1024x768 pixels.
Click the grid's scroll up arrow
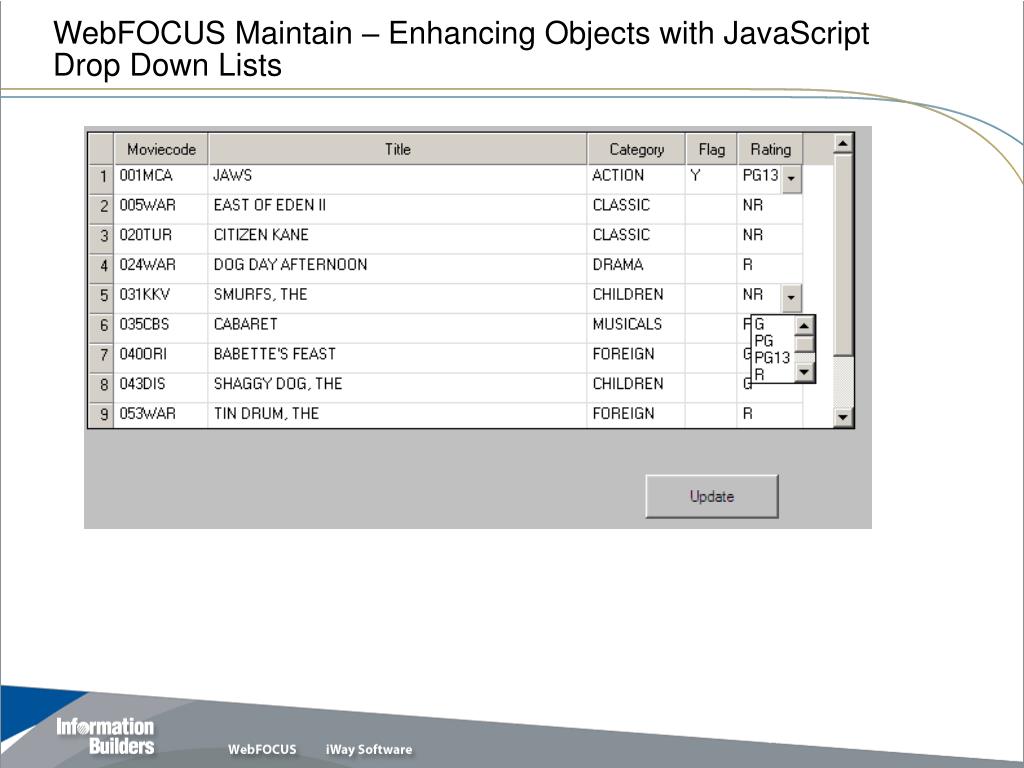843,143
